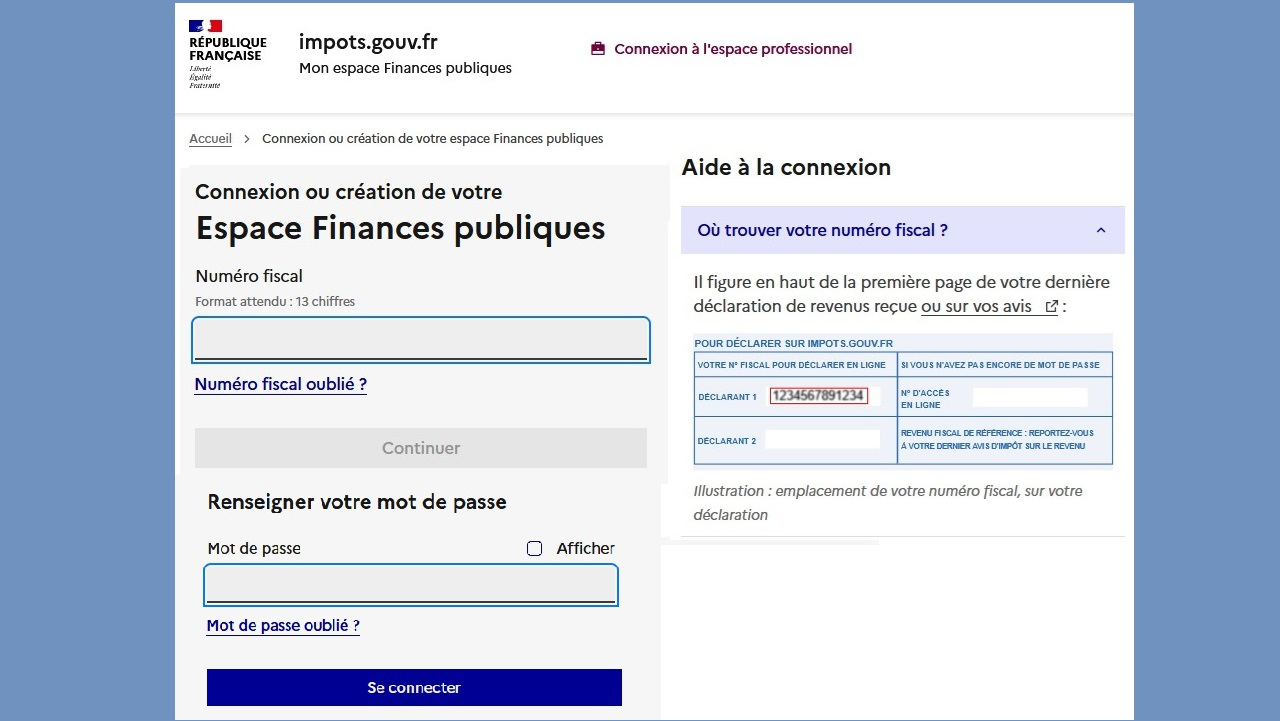
Task: Click the briefcase icon for professional space
Action: point(598,49)
